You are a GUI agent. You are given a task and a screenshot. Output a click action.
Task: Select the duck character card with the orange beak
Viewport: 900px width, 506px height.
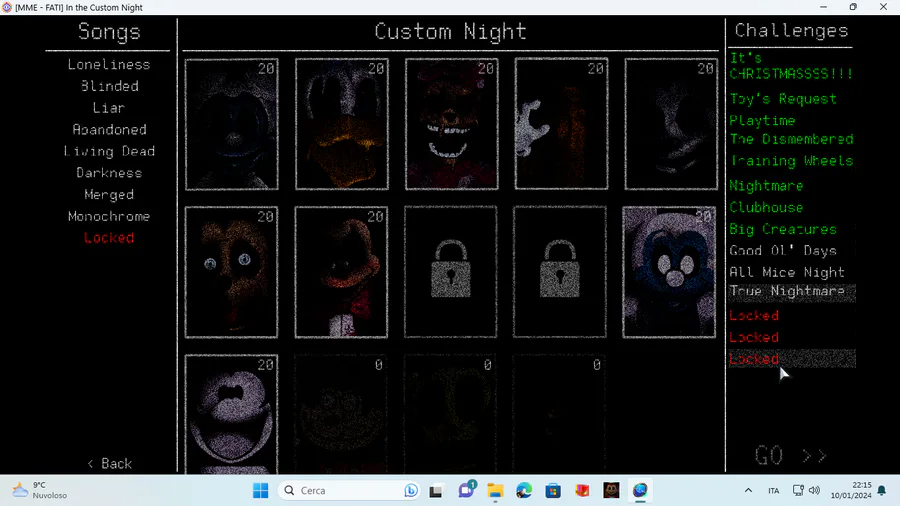[342, 124]
